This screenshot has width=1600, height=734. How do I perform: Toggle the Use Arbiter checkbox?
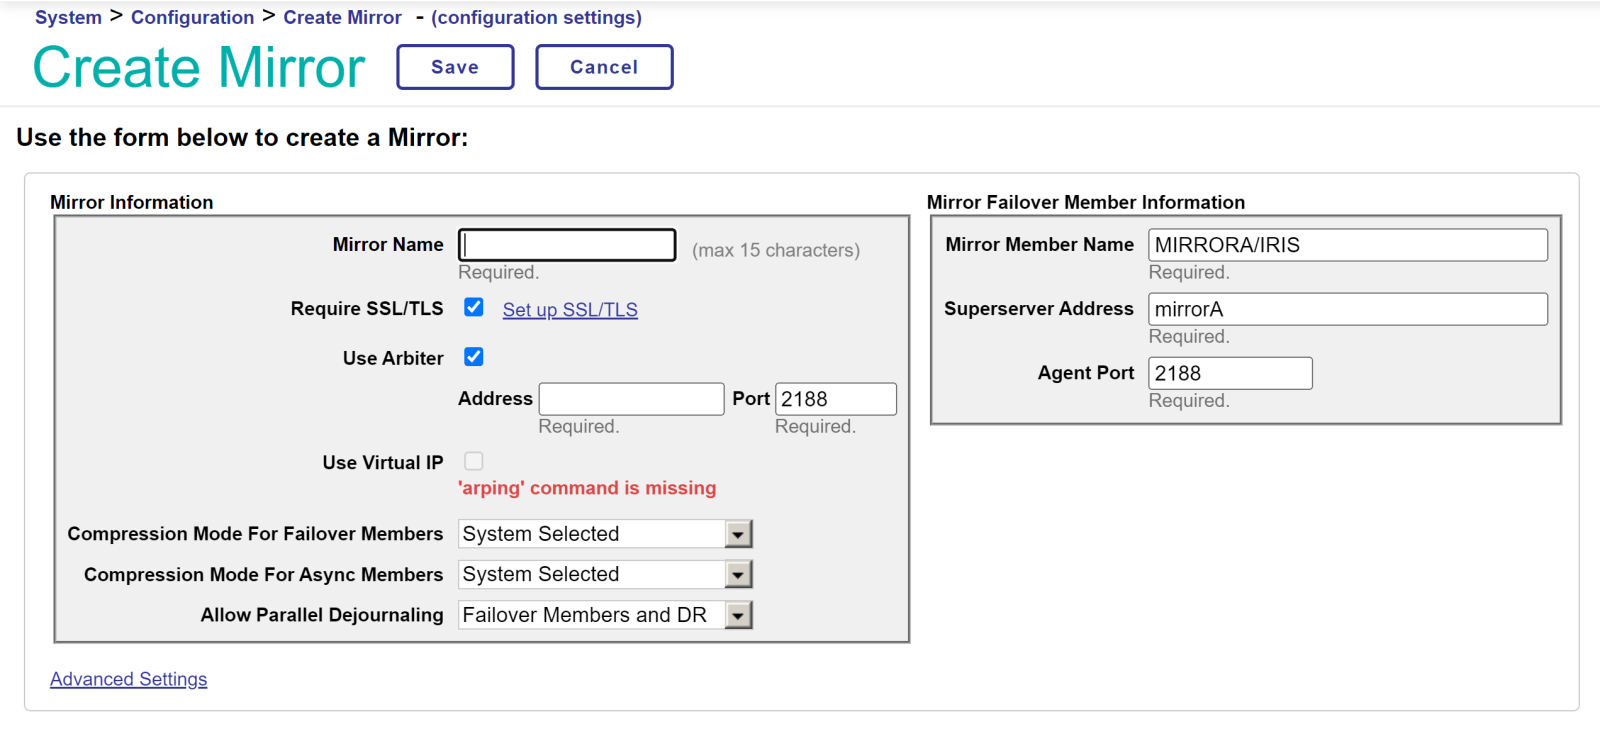[474, 357]
